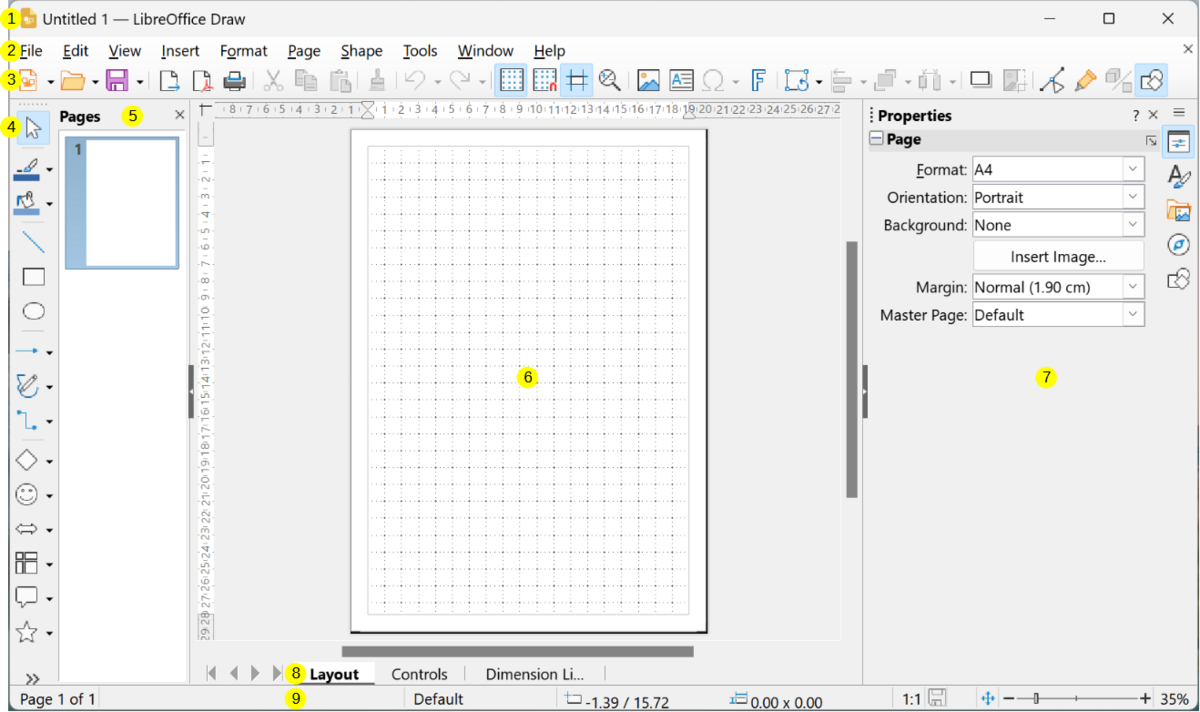
Task: Select the Rectangle tool
Action: coord(32,276)
